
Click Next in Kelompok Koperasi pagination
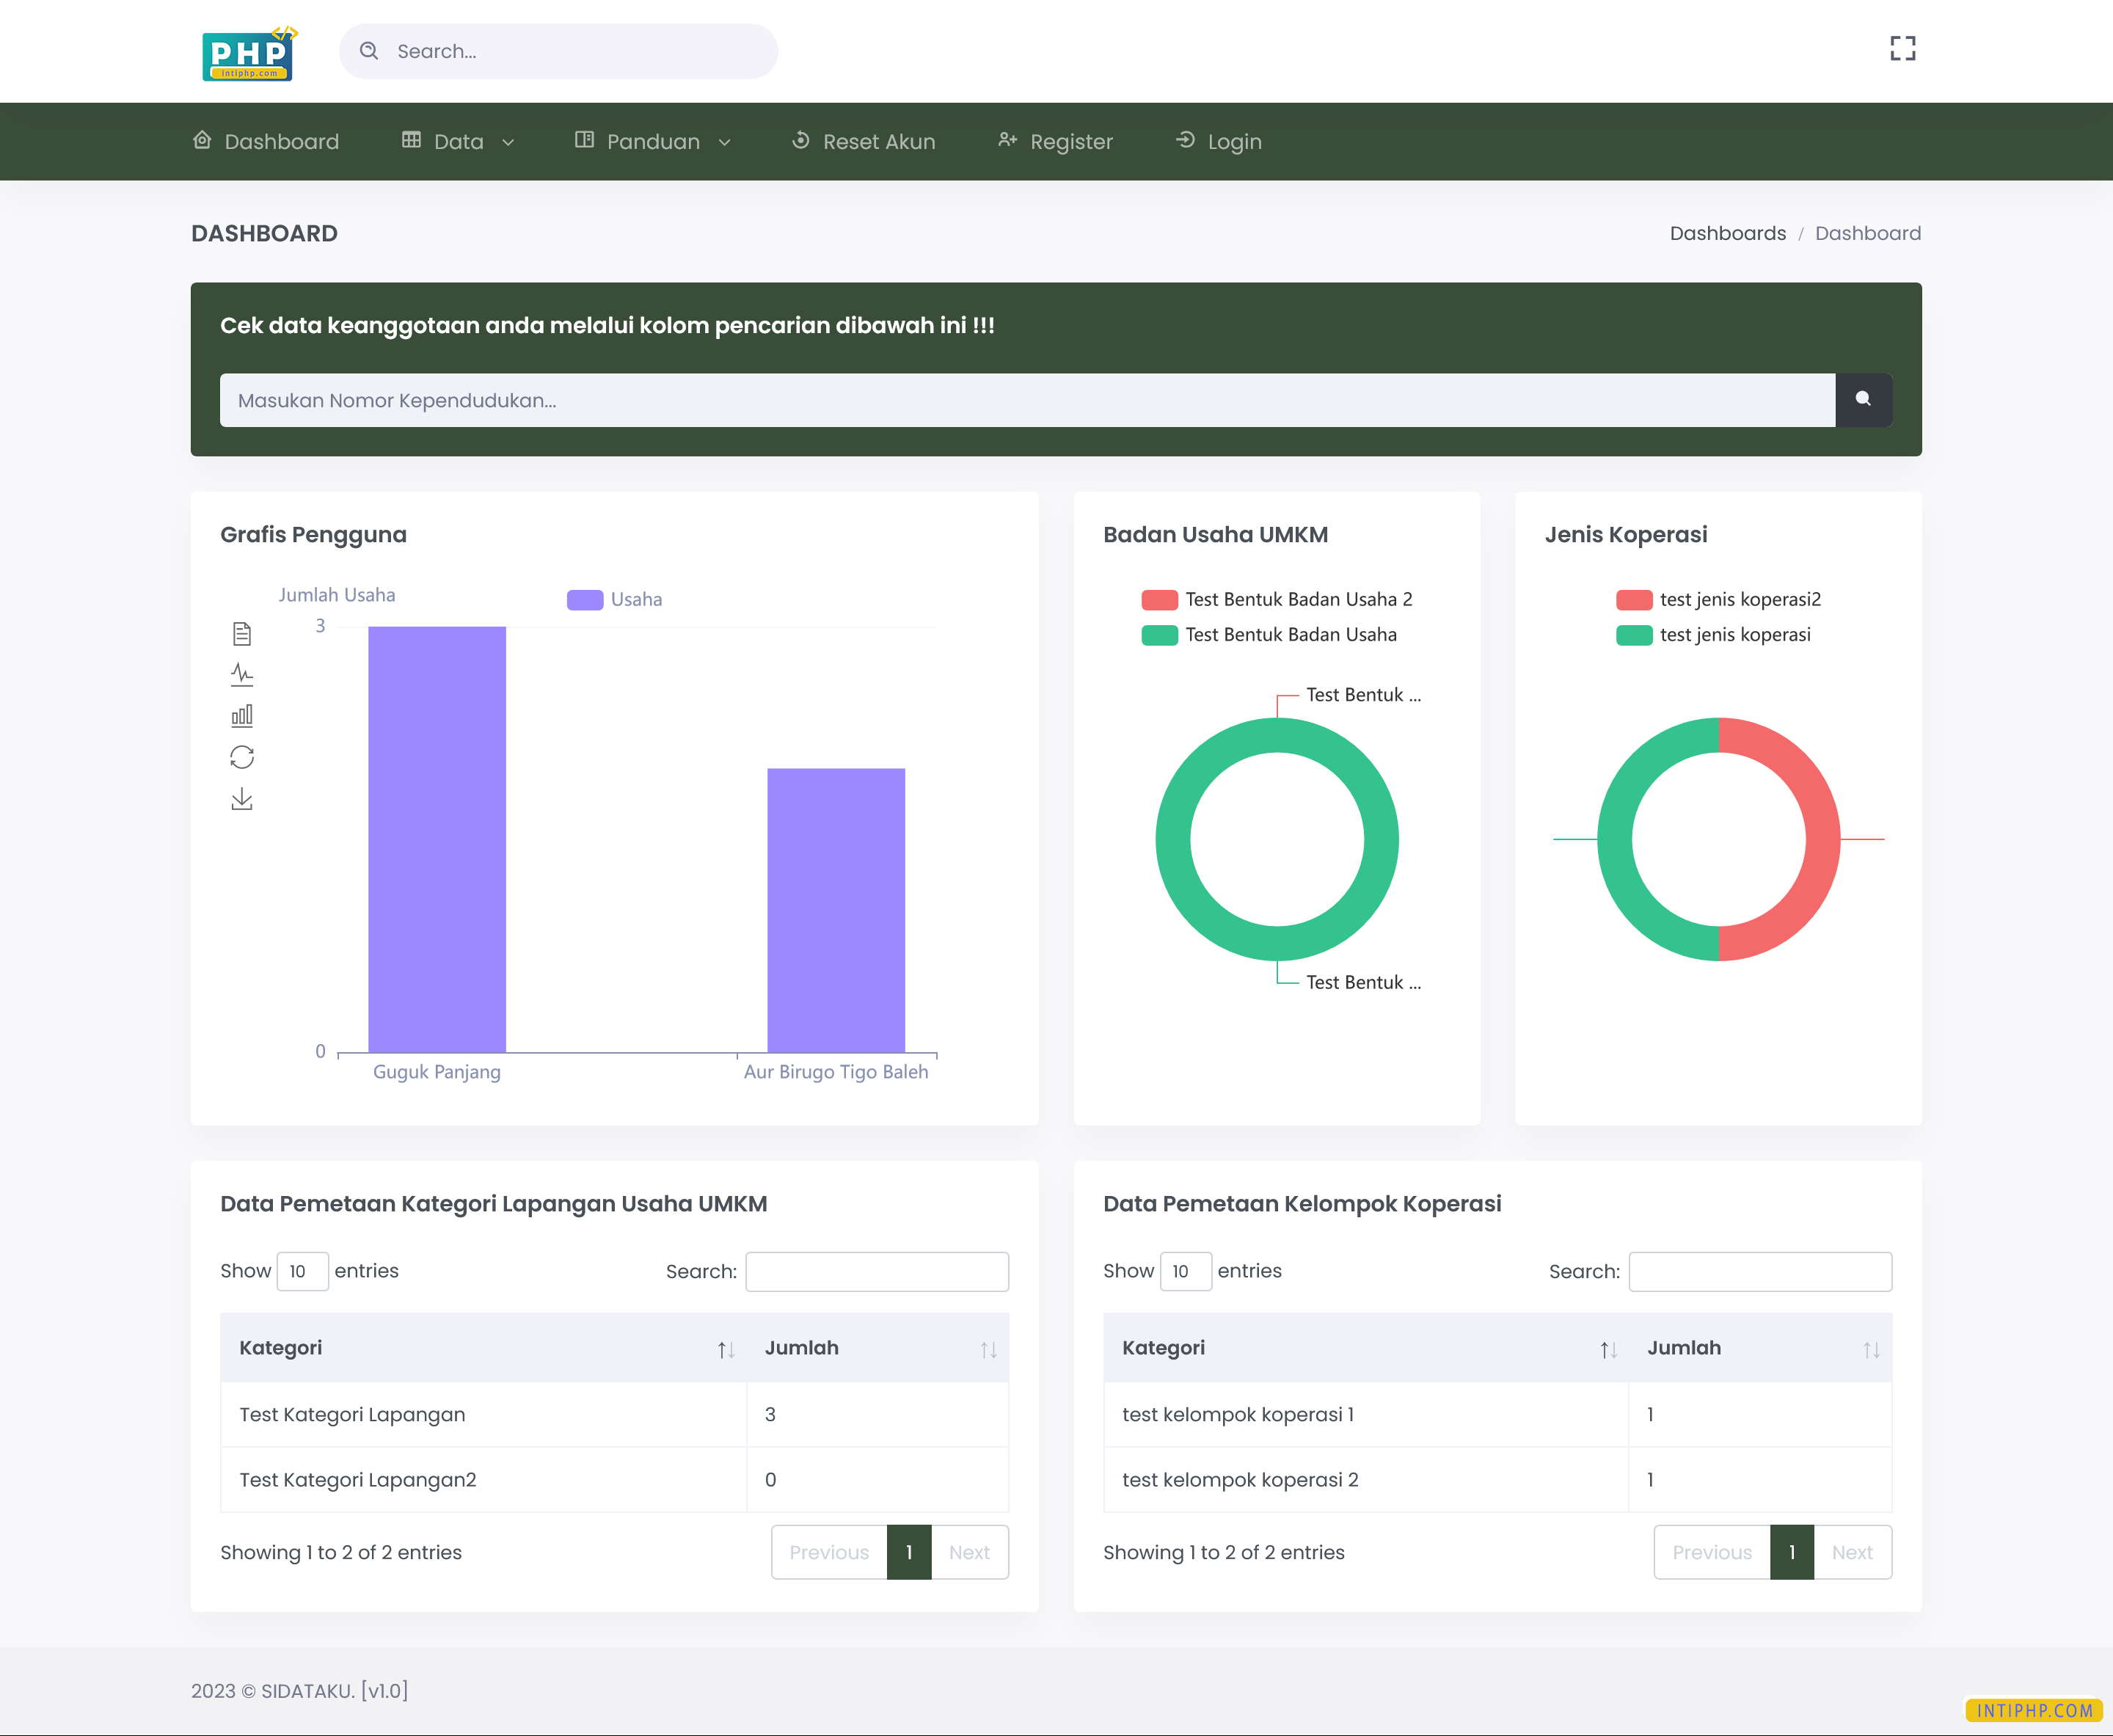1851,1552
